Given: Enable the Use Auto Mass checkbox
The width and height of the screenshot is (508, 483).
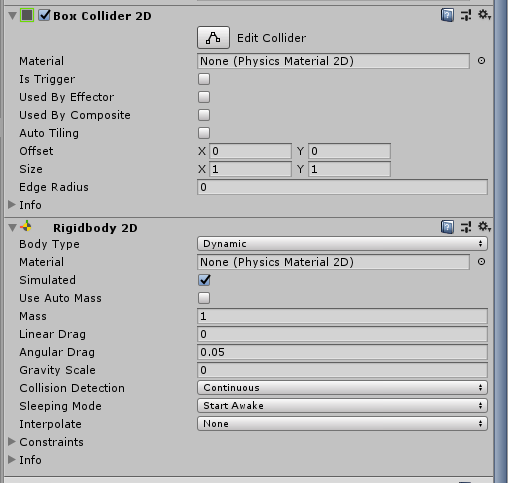Looking at the screenshot, I should (204, 298).
